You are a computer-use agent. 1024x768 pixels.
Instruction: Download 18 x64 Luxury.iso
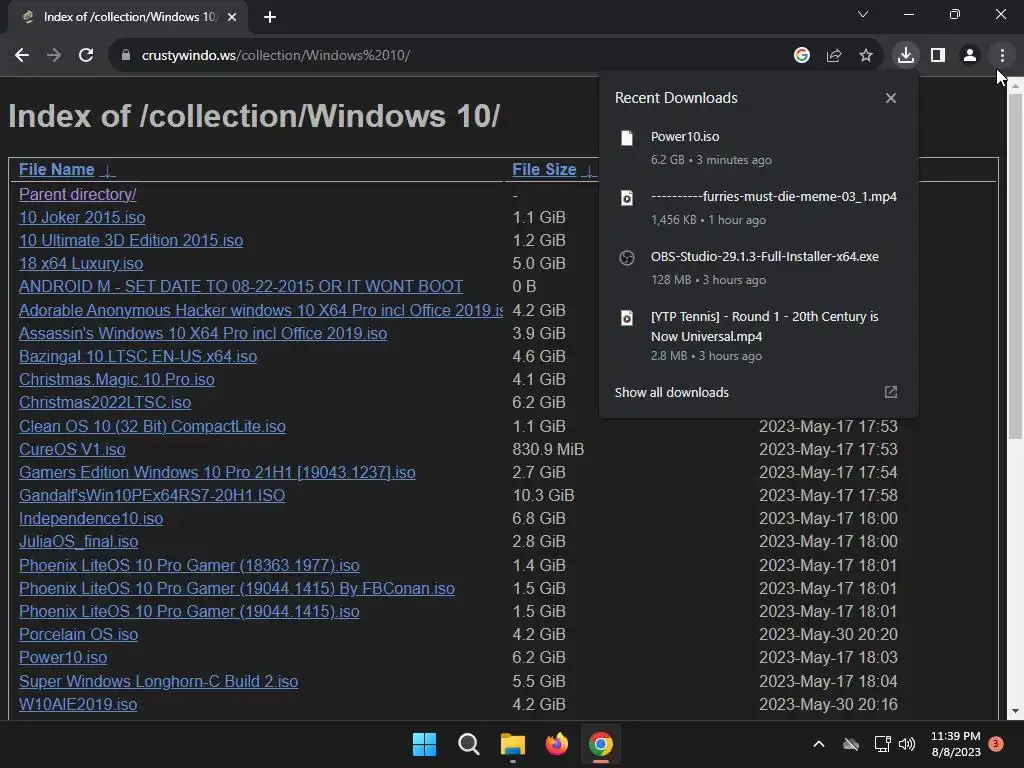coord(81,264)
